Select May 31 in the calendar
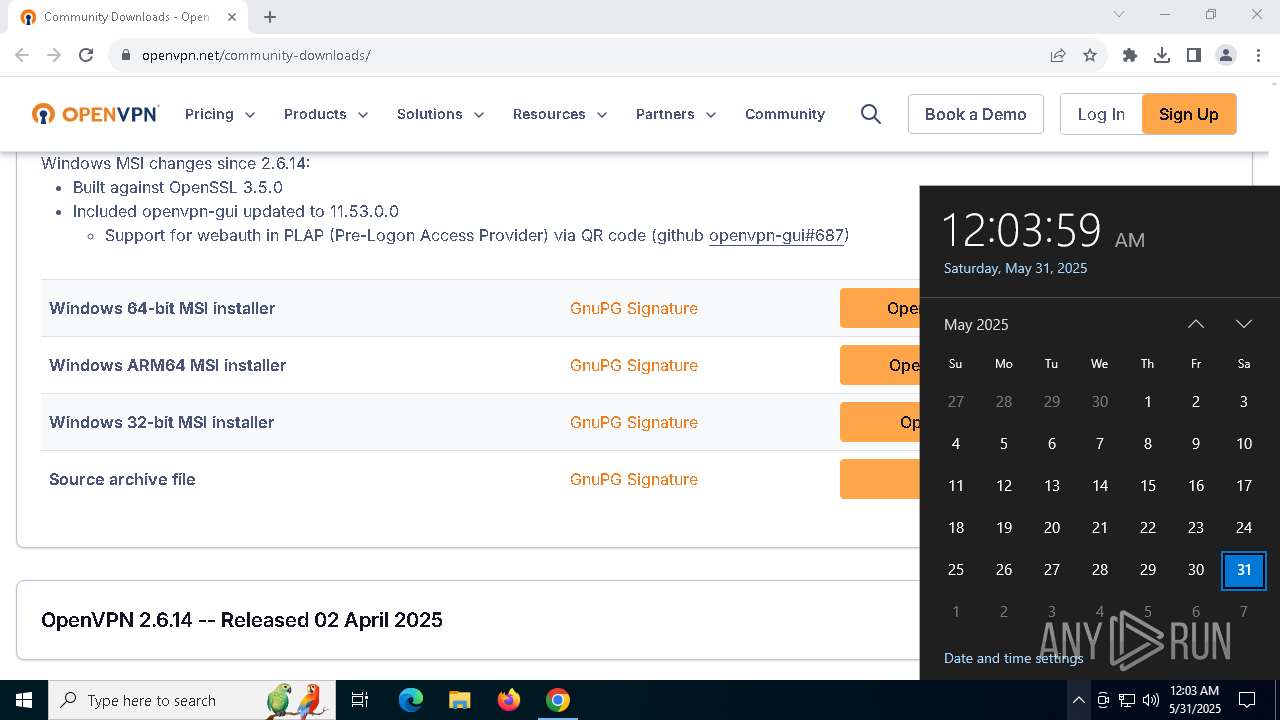Viewport: 1280px width, 720px height. click(x=1244, y=570)
